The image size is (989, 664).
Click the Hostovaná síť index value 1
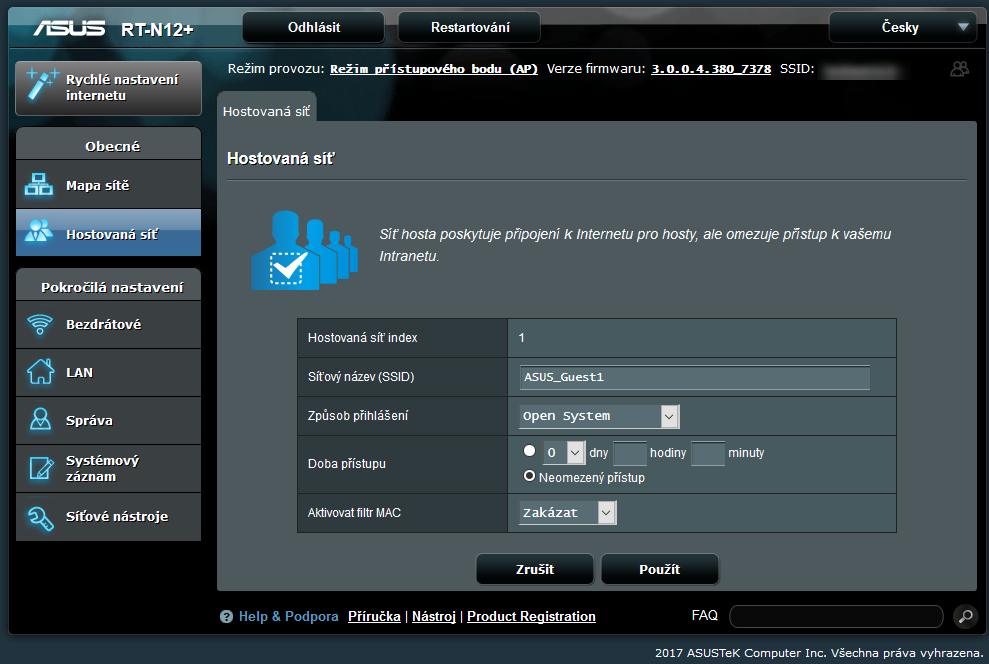pyautogui.click(x=522, y=338)
